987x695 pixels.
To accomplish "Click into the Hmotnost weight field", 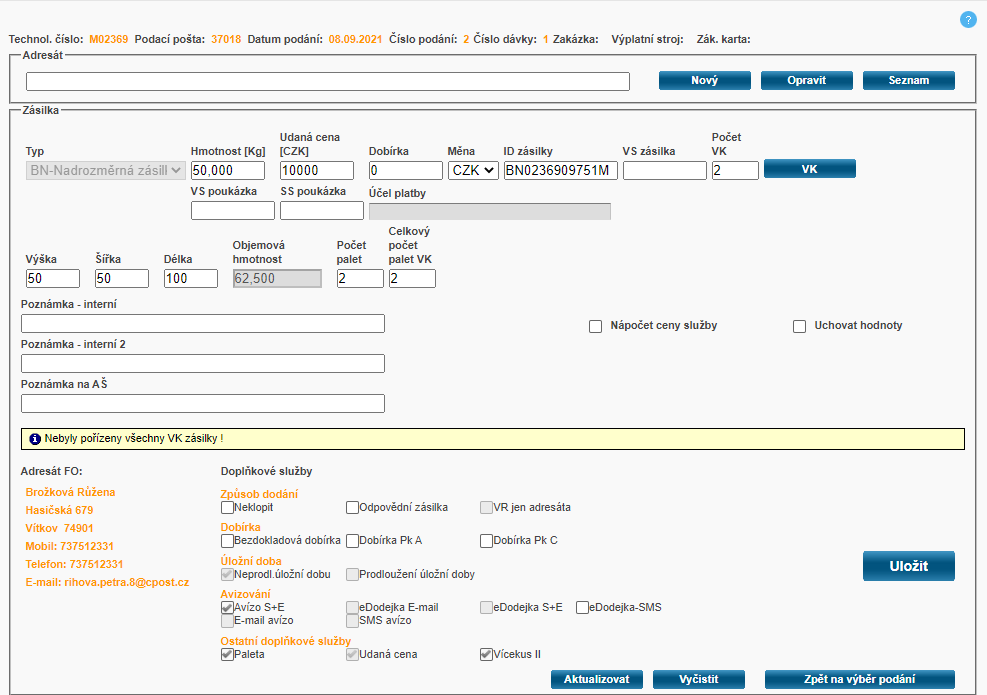I will point(227,171).
